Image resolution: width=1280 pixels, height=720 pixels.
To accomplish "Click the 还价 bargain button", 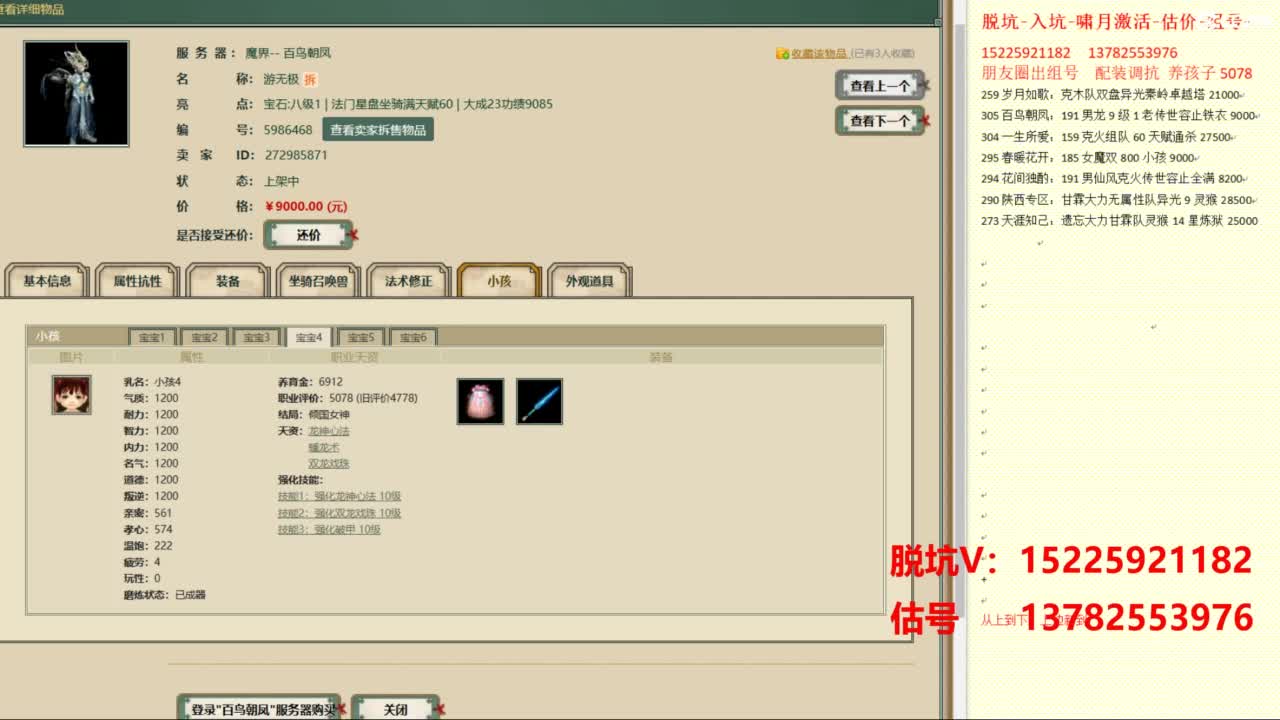I will (309, 236).
